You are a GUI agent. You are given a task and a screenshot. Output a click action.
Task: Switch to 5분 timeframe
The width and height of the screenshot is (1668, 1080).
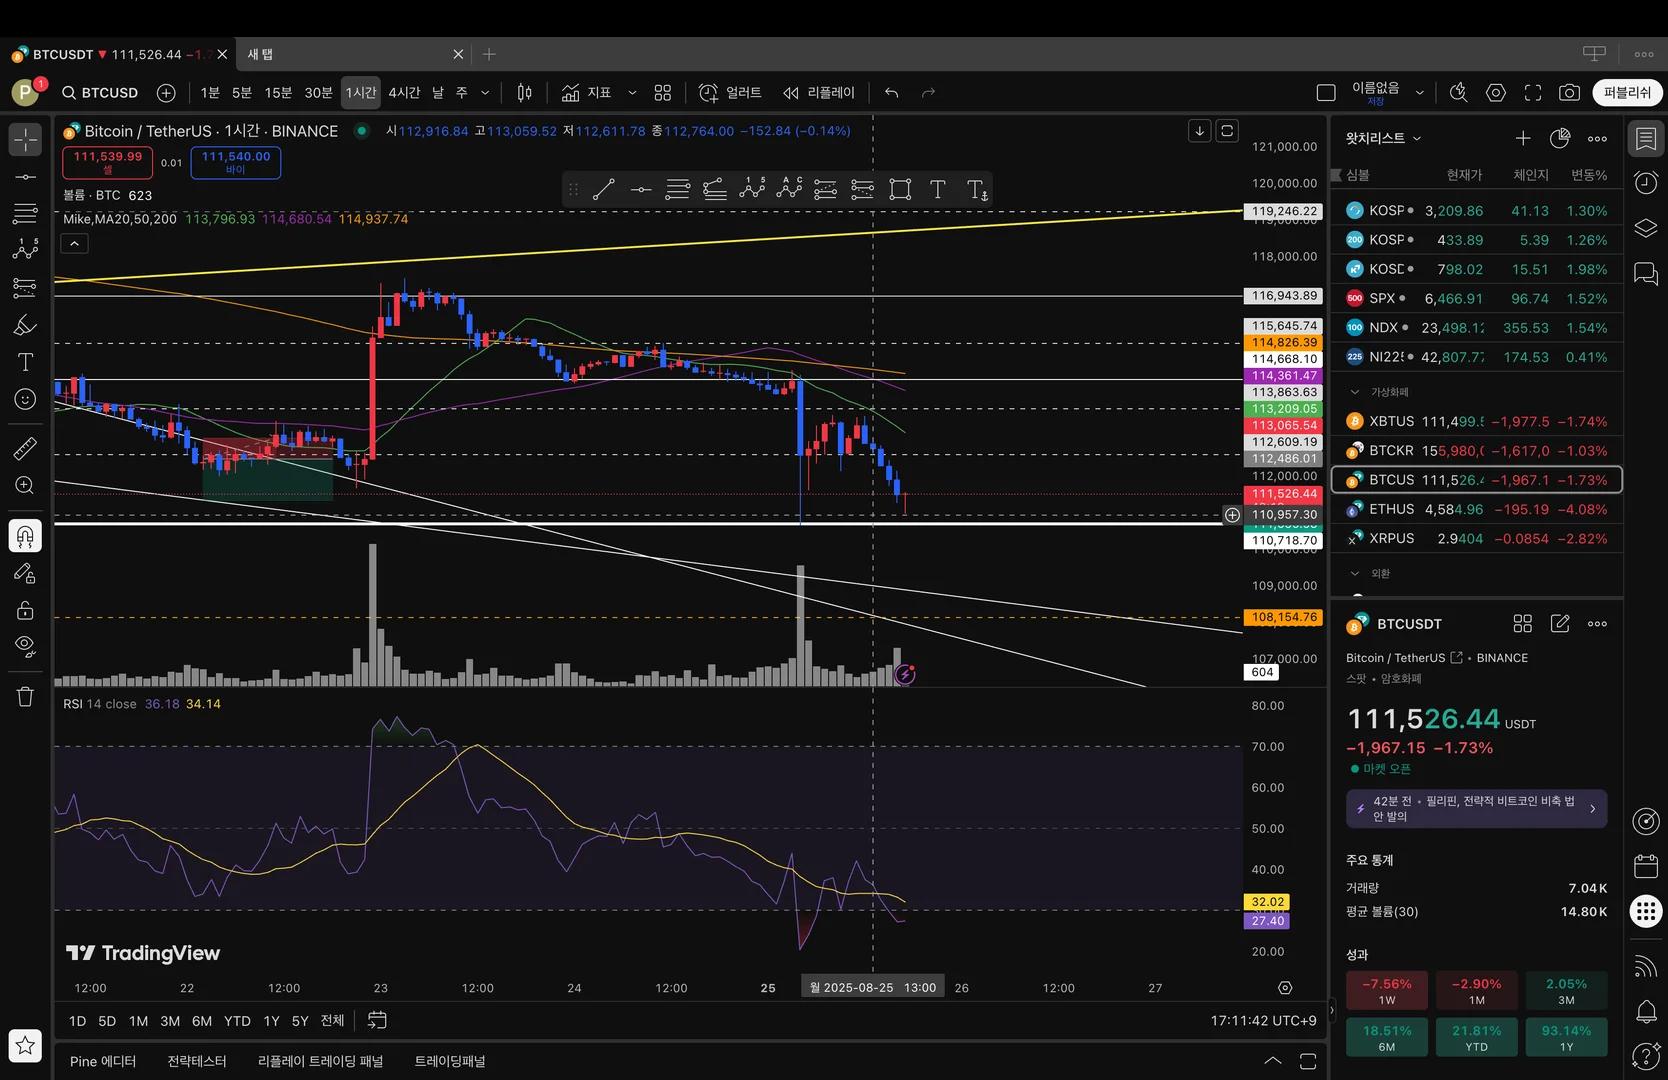tap(242, 93)
